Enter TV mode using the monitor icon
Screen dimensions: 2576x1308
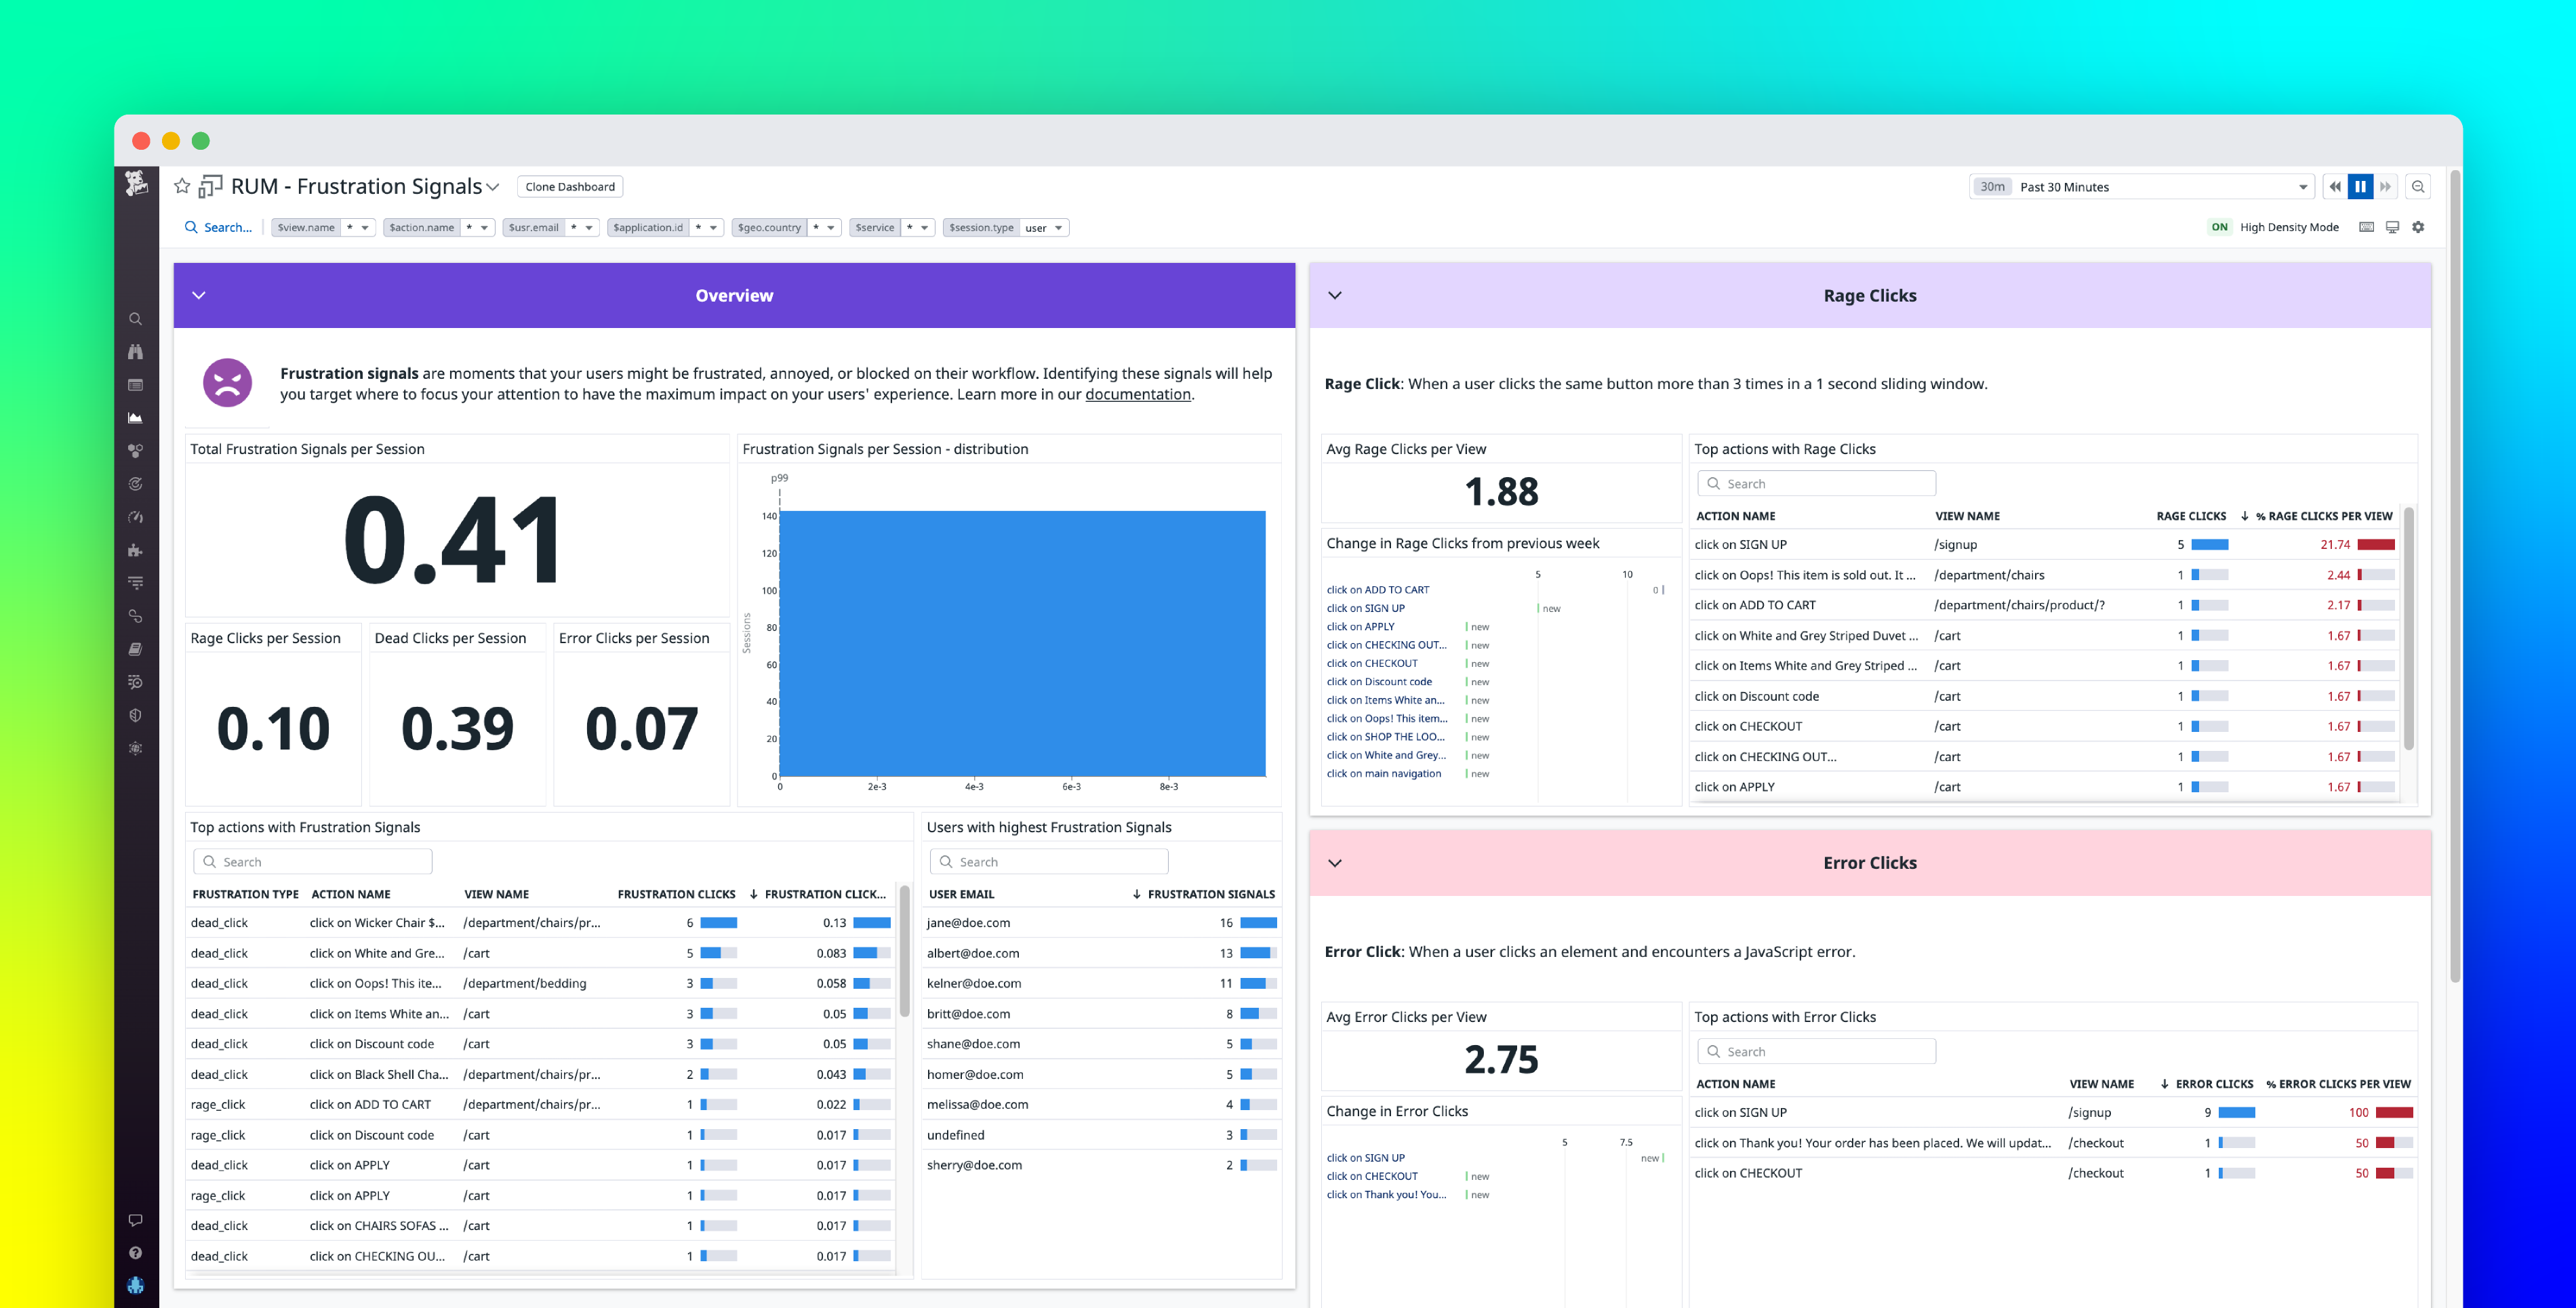coord(2392,227)
